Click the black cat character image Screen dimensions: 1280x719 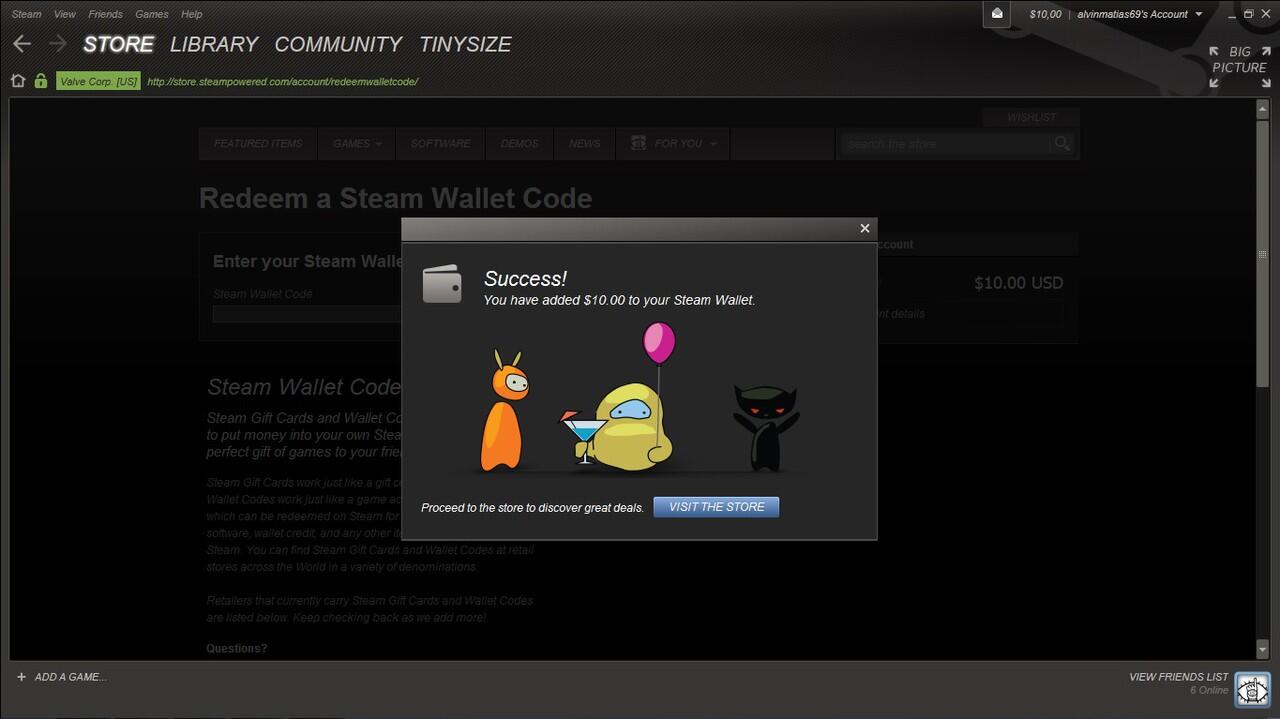[x=766, y=427]
